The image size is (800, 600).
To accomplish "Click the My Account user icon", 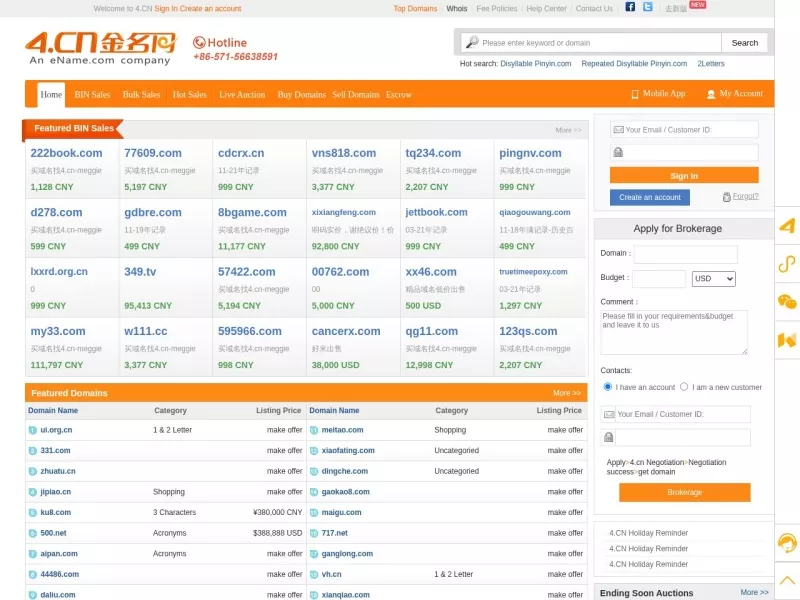I will 711,94.
